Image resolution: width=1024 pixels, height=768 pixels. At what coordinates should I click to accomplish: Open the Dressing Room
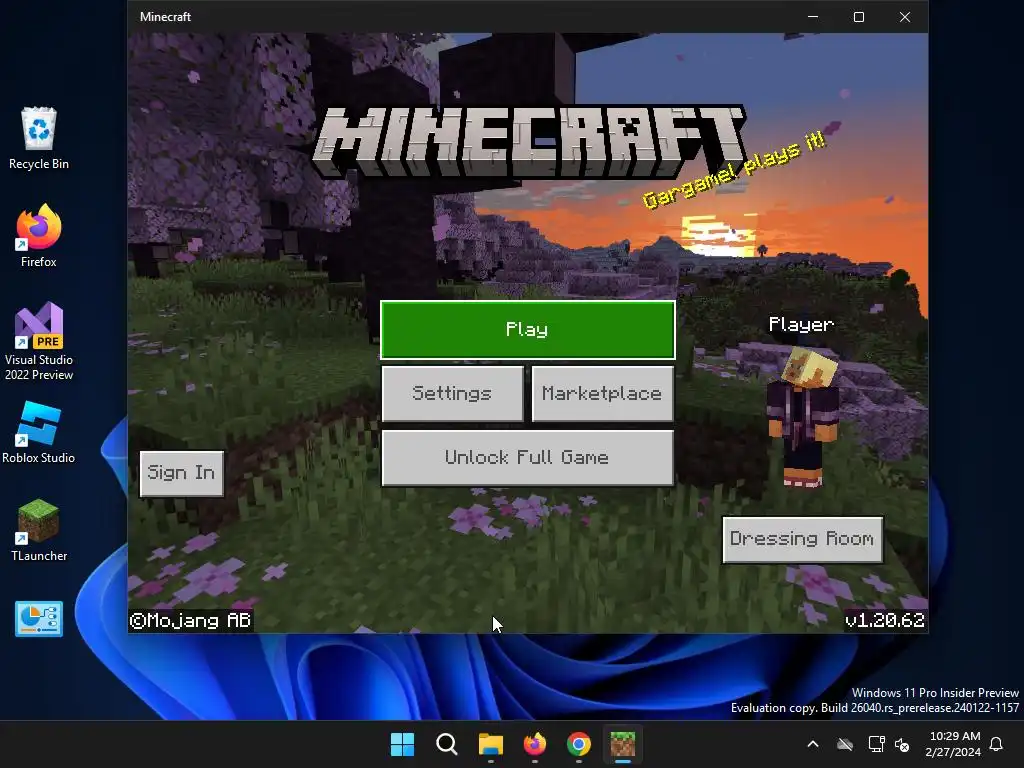pos(803,539)
